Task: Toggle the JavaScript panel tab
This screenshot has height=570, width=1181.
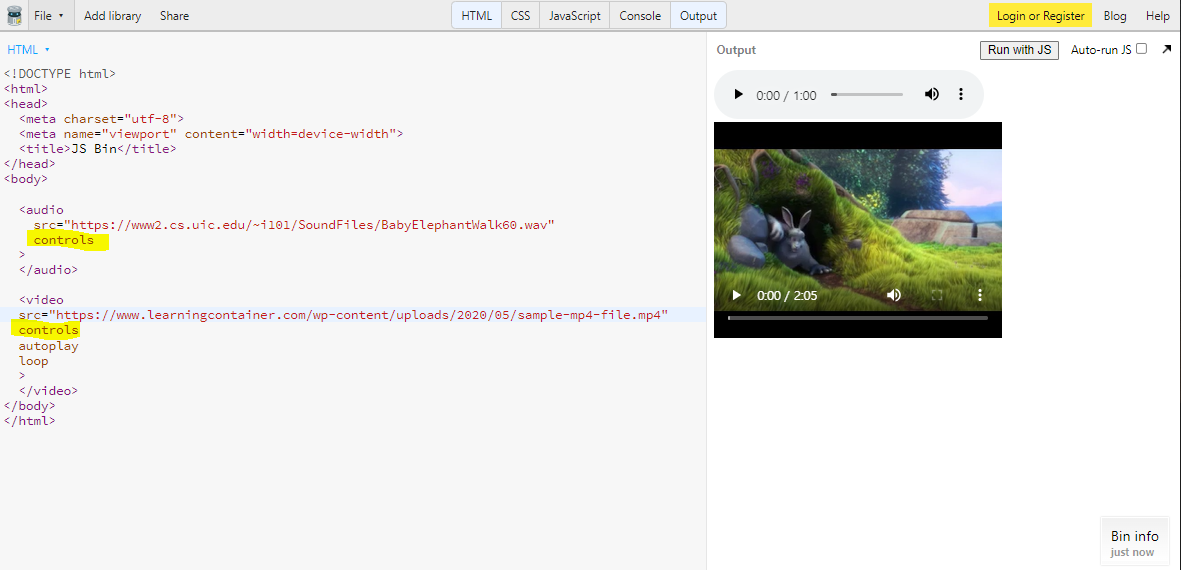Action: point(575,16)
